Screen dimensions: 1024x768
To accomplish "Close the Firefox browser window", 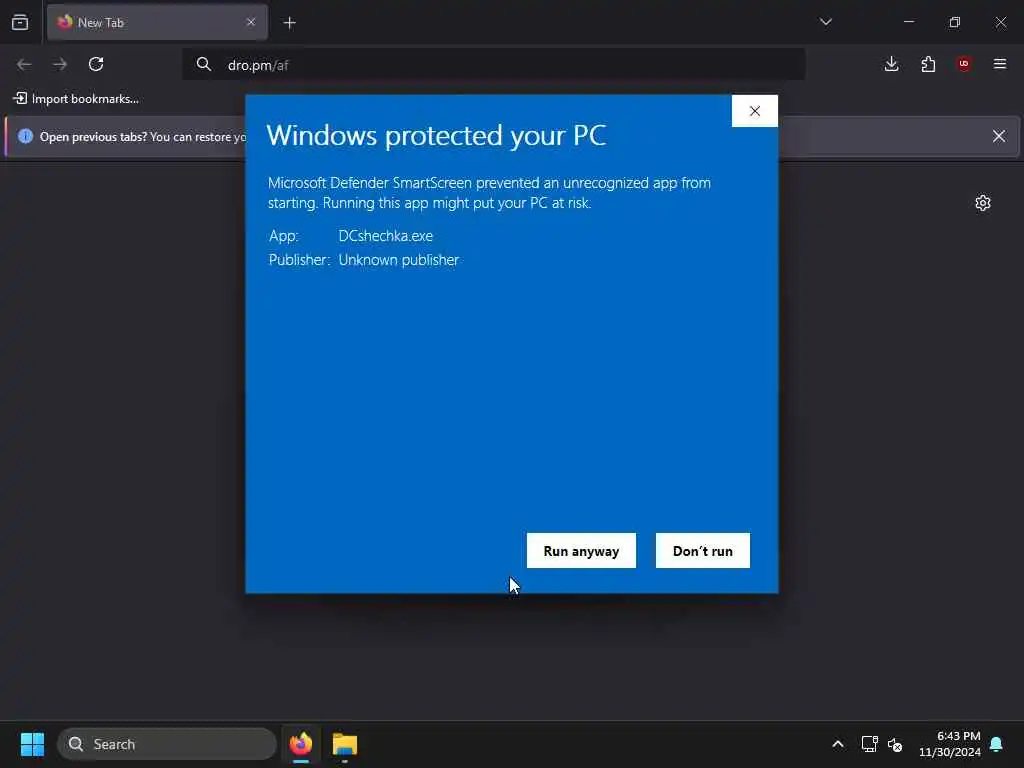I will coord(1000,22).
